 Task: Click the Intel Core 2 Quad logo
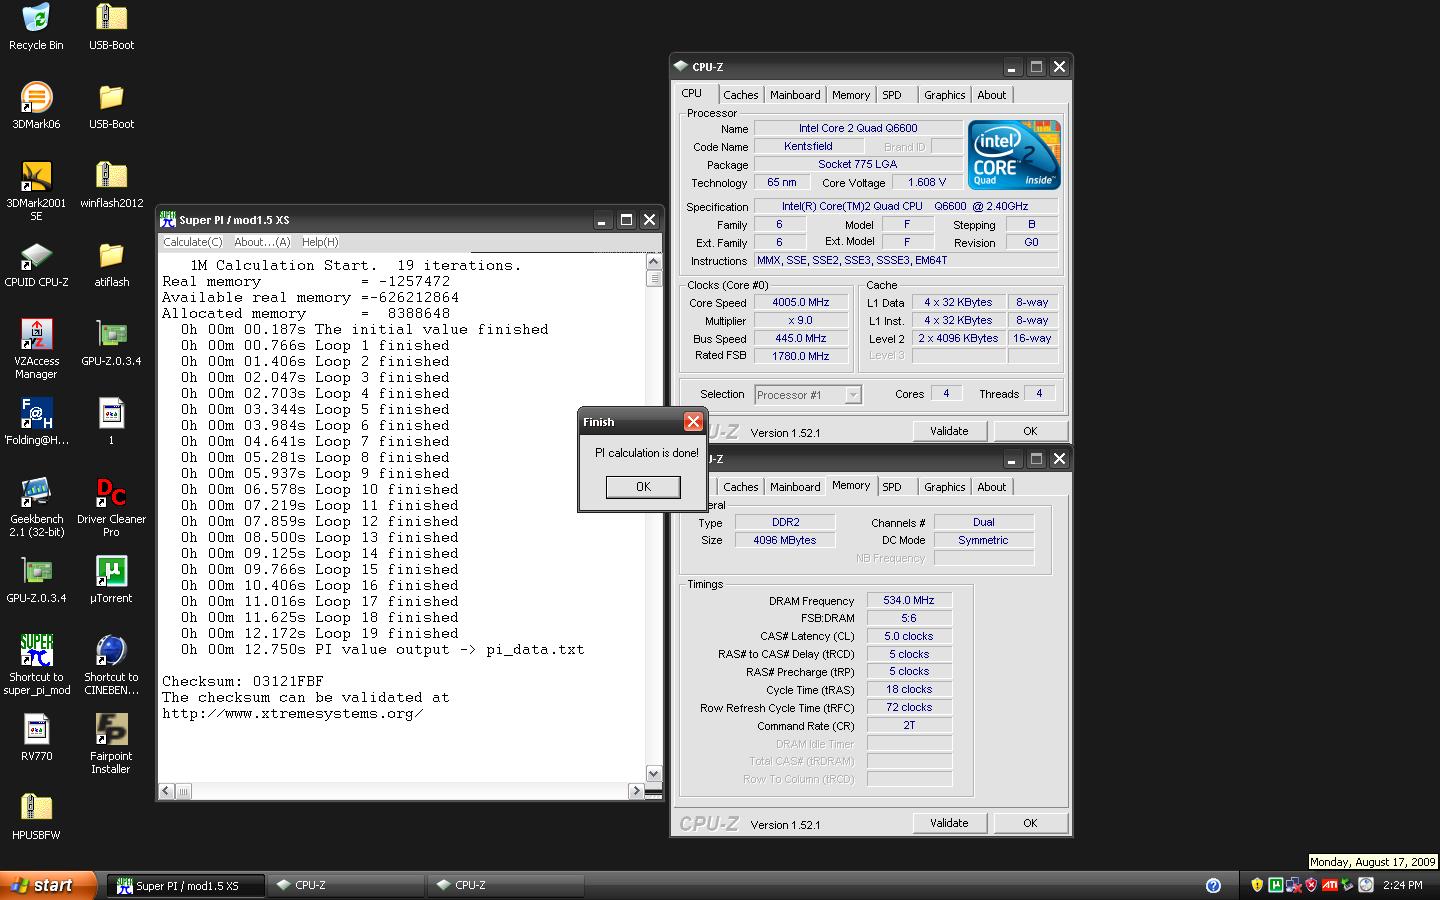click(1014, 155)
